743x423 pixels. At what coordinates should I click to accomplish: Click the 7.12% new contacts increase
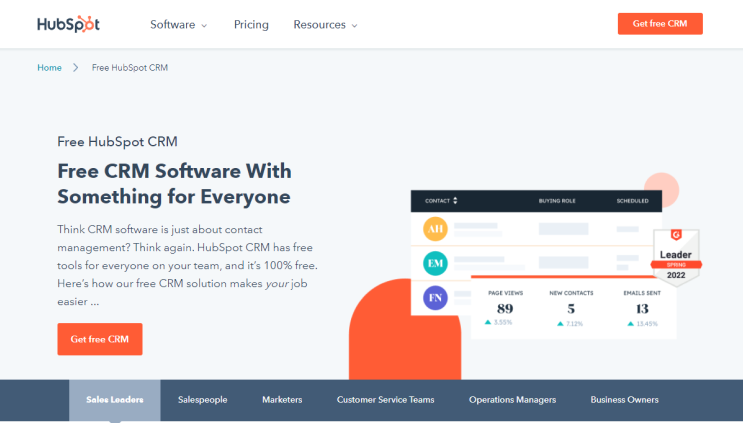570,324
